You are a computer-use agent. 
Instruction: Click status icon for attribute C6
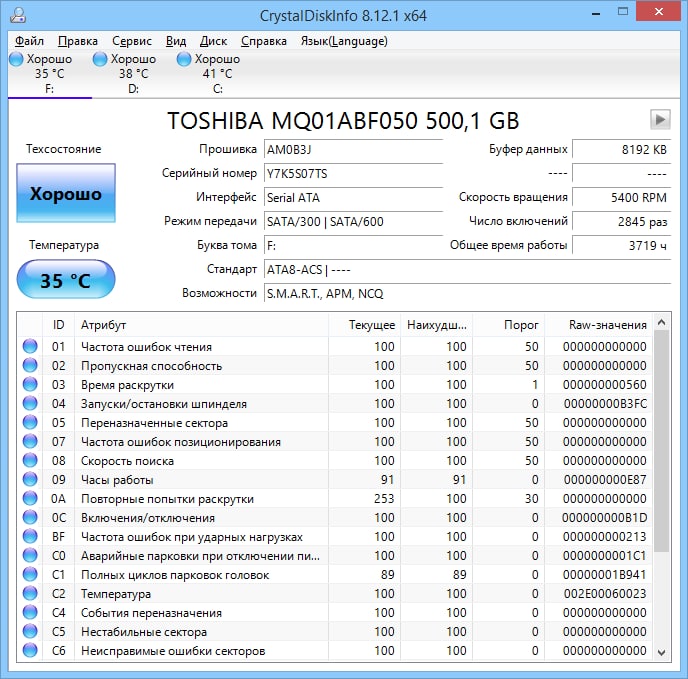30,650
